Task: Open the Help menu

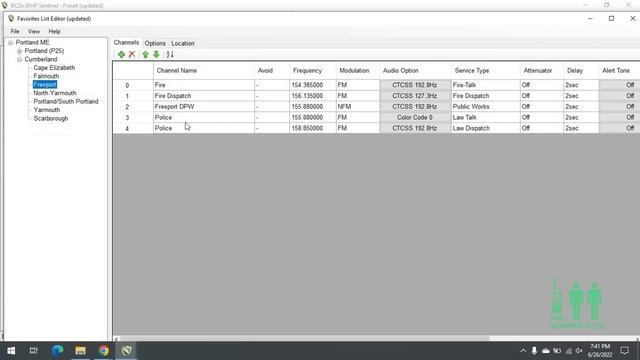Action: pyautogui.click(x=54, y=31)
